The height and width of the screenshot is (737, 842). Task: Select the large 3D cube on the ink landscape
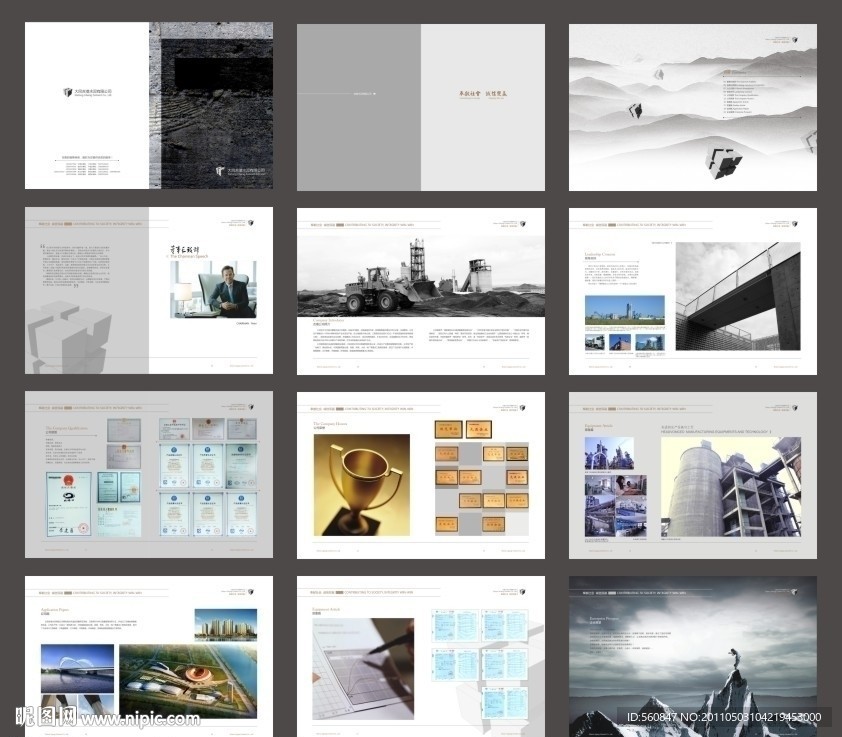click(x=721, y=162)
